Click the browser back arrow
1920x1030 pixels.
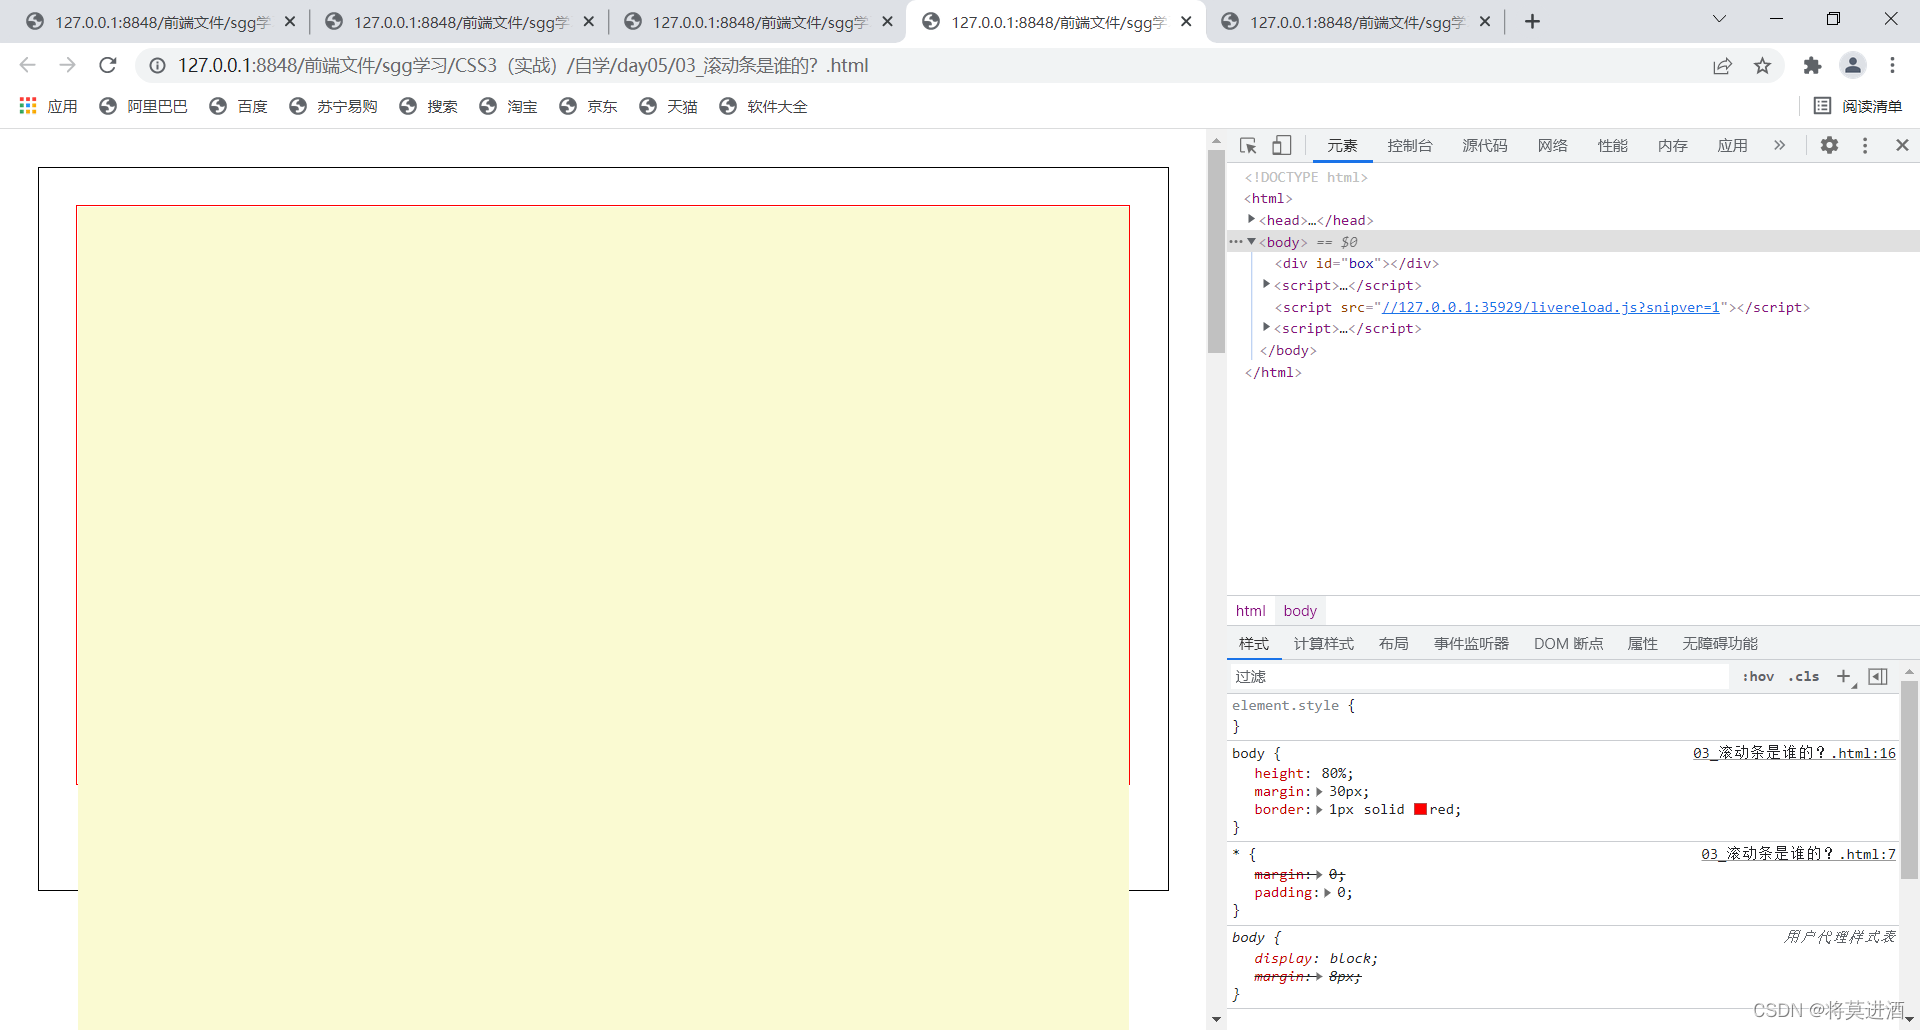pos(27,65)
